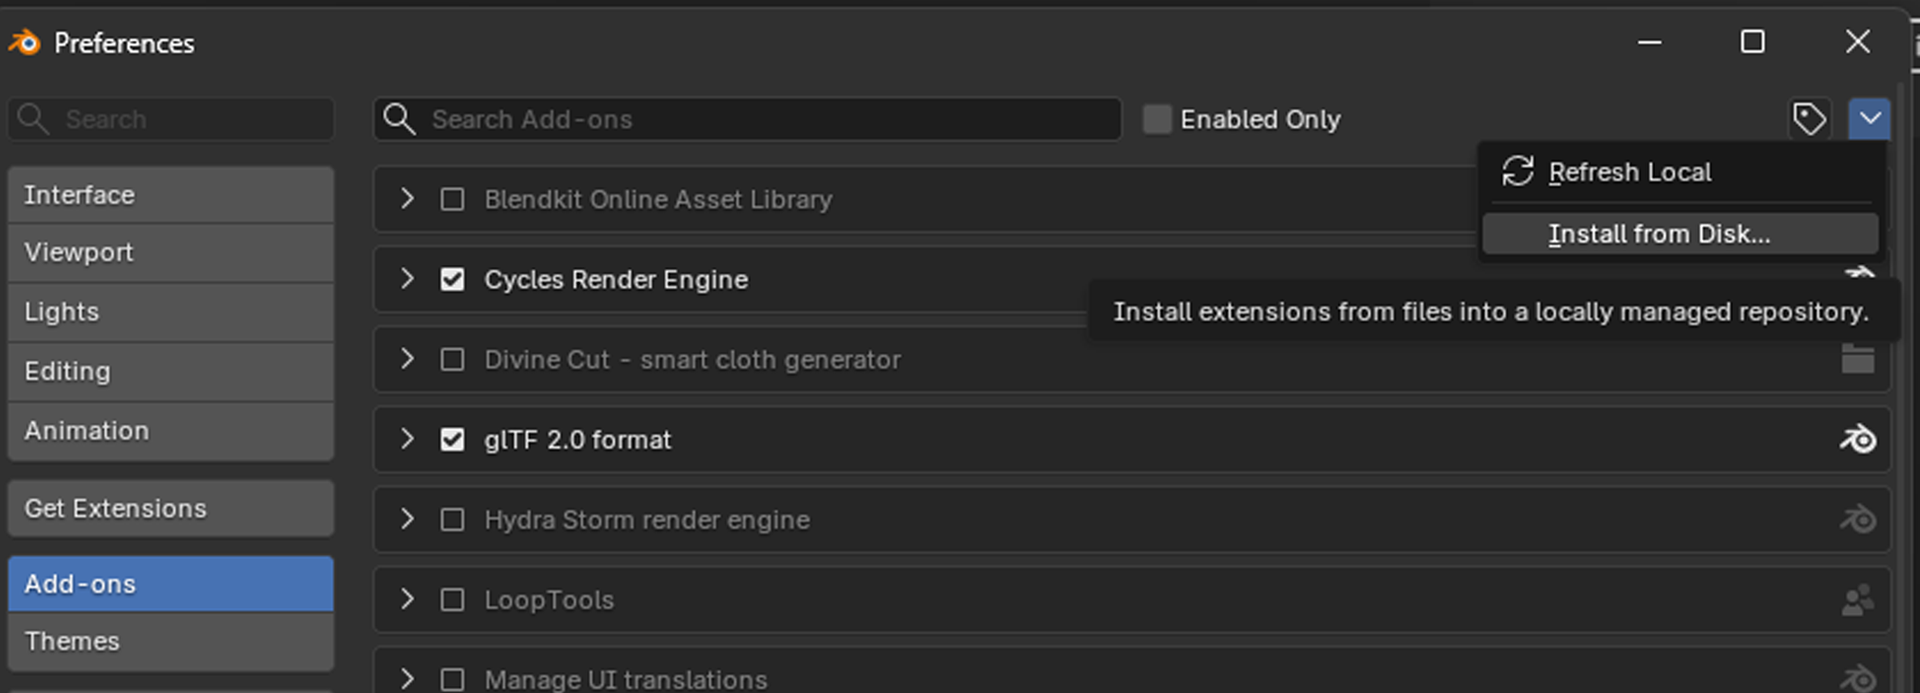Enable the Blendkit Online Asset Library add-on
This screenshot has height=693, width=1920.
coord(452,199)
